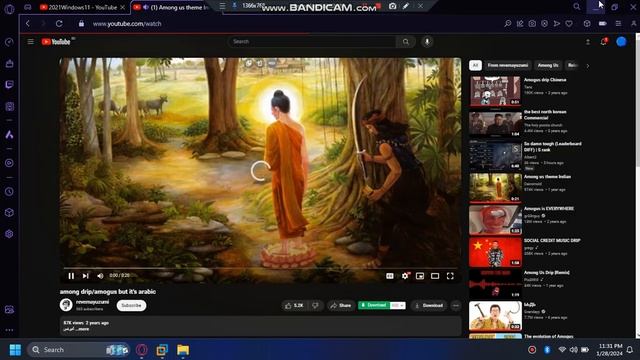
Task: Click the page vertical scrollbar
Action: 638,186
